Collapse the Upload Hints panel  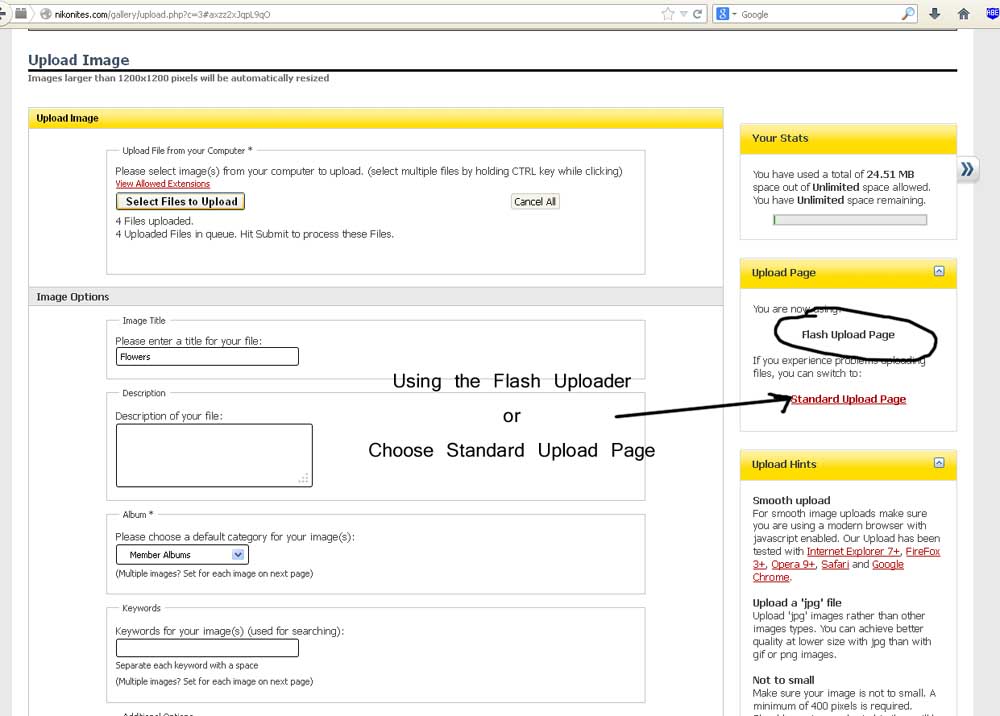click(x=939, y=463)
